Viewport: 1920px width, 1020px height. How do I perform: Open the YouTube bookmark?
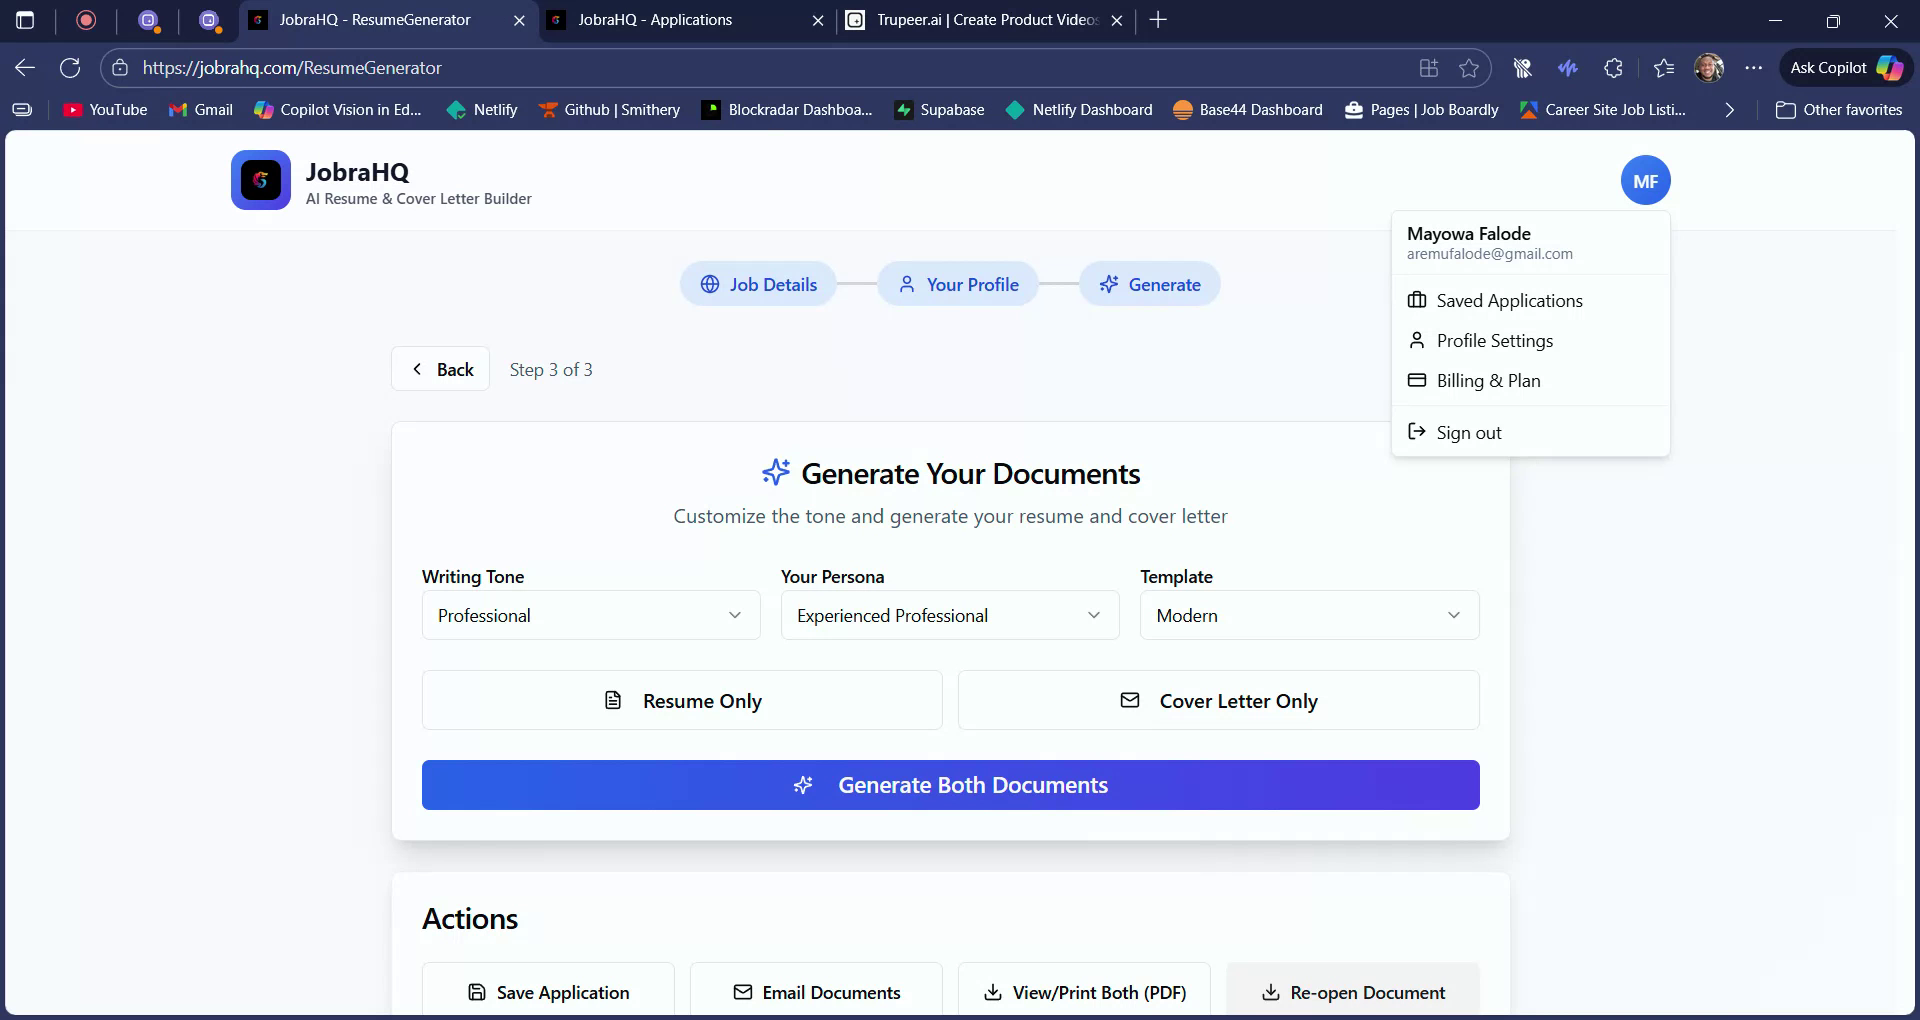pyautogui.click(x=104, y=110)
